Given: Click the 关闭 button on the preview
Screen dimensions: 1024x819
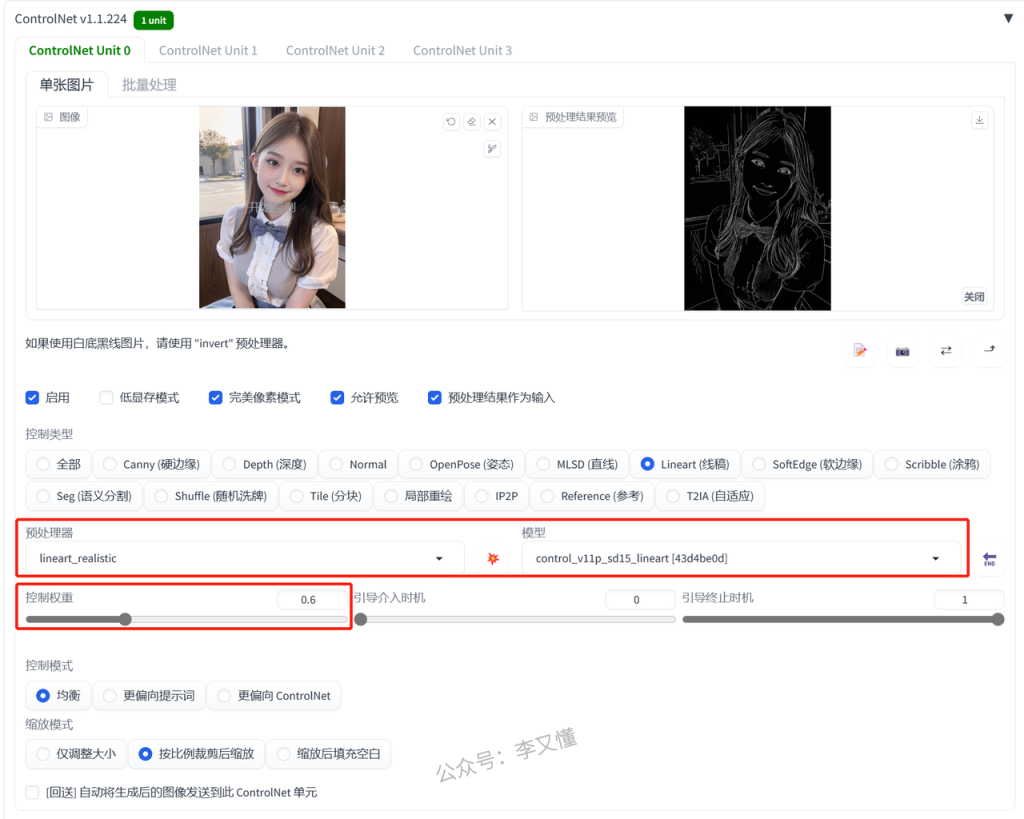Looking at the screenshot, I should tap(973, 297).
